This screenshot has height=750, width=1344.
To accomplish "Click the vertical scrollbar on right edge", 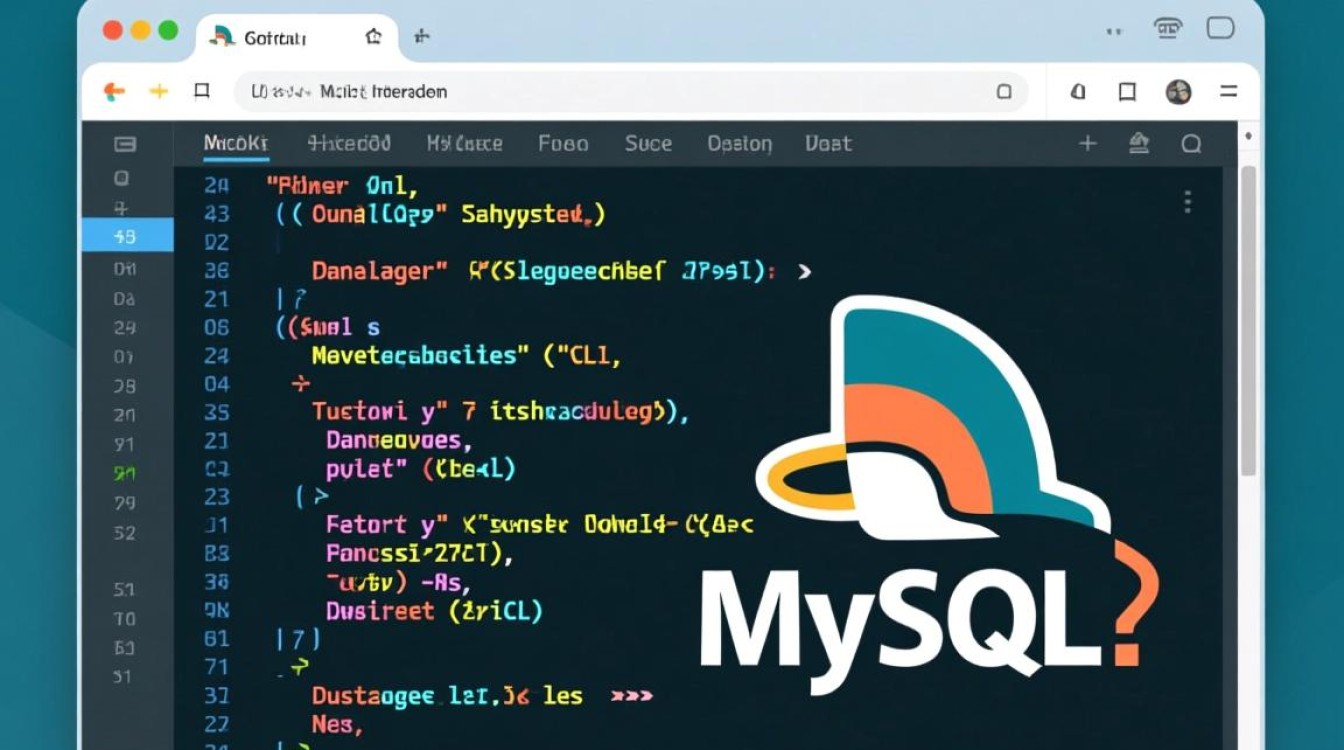I will point(1248,320).
